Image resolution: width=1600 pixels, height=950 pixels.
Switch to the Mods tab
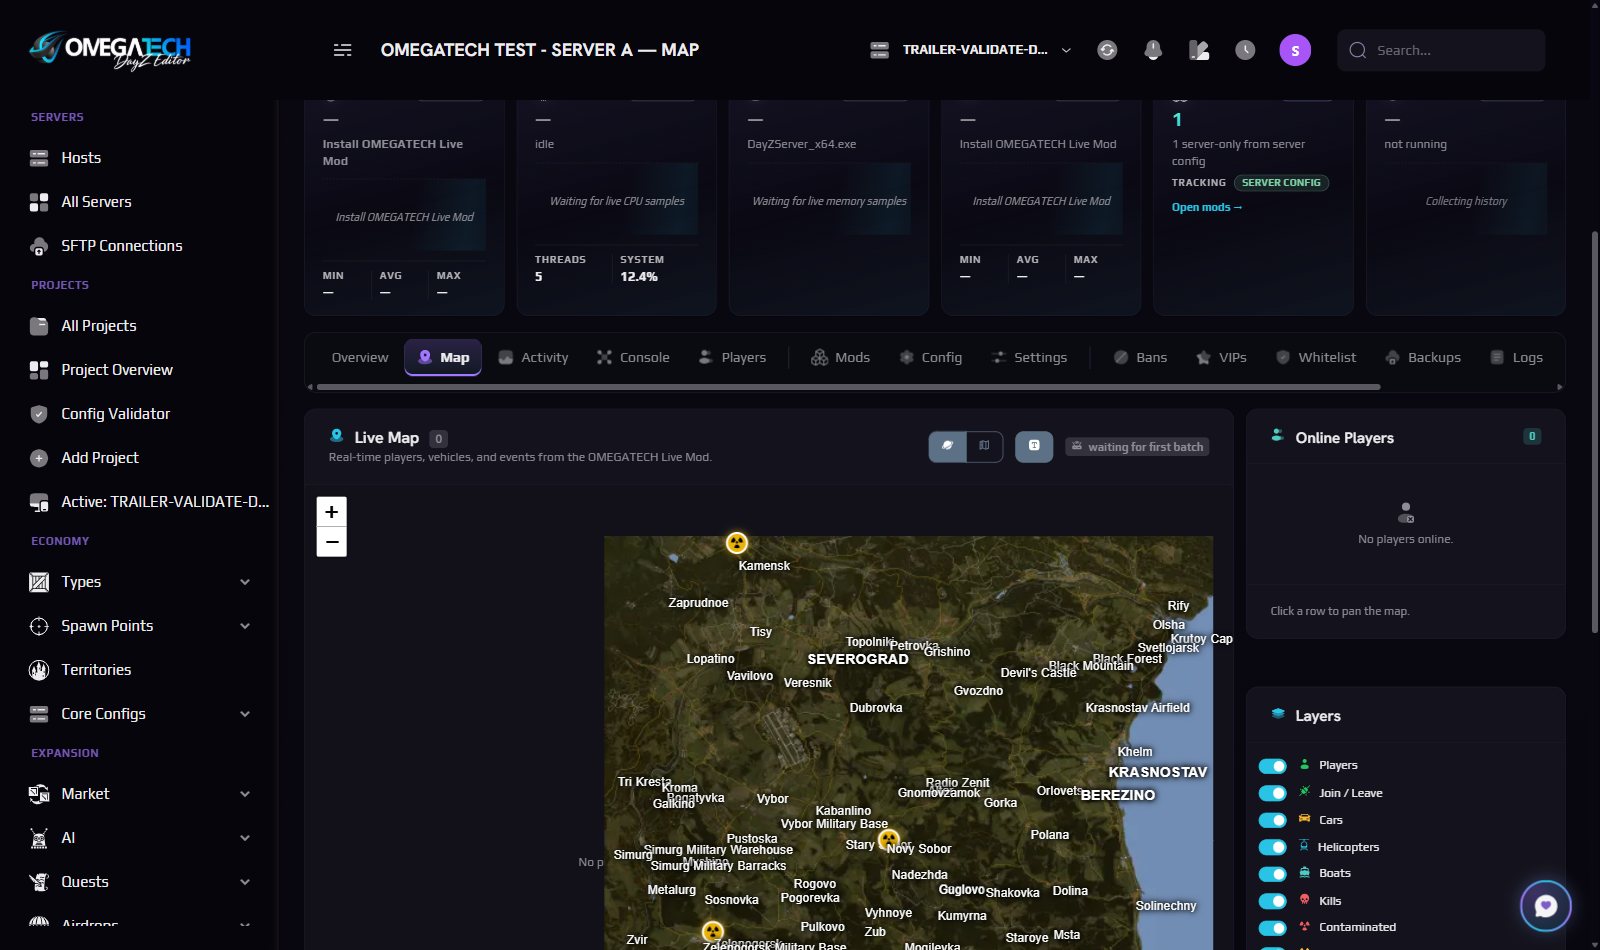(841, 358)
